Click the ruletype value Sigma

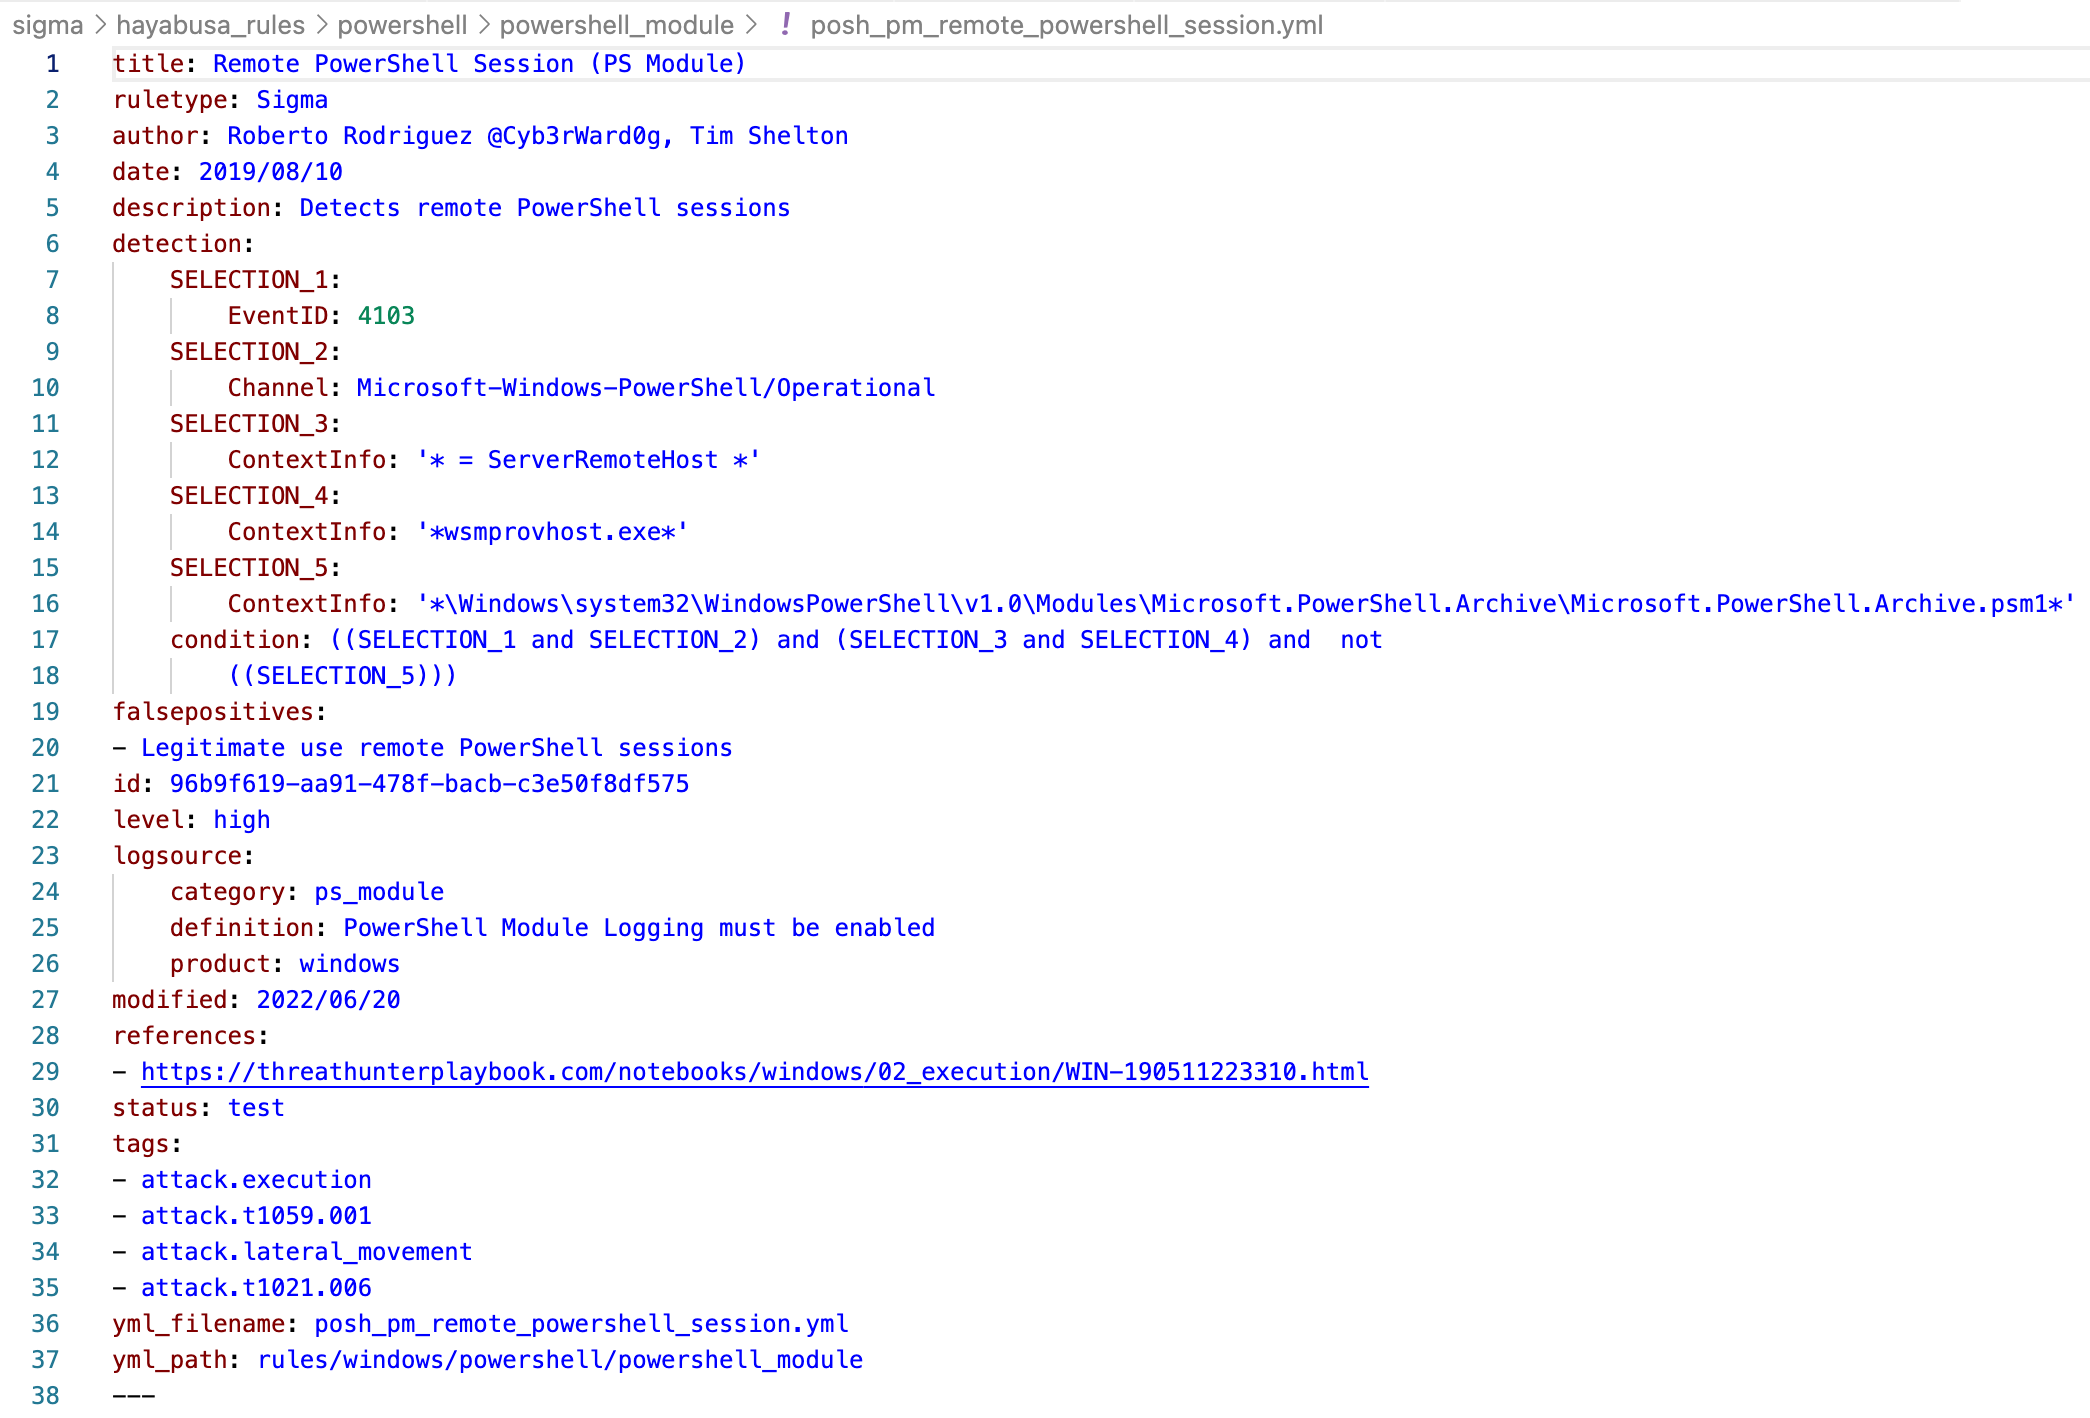290,99
